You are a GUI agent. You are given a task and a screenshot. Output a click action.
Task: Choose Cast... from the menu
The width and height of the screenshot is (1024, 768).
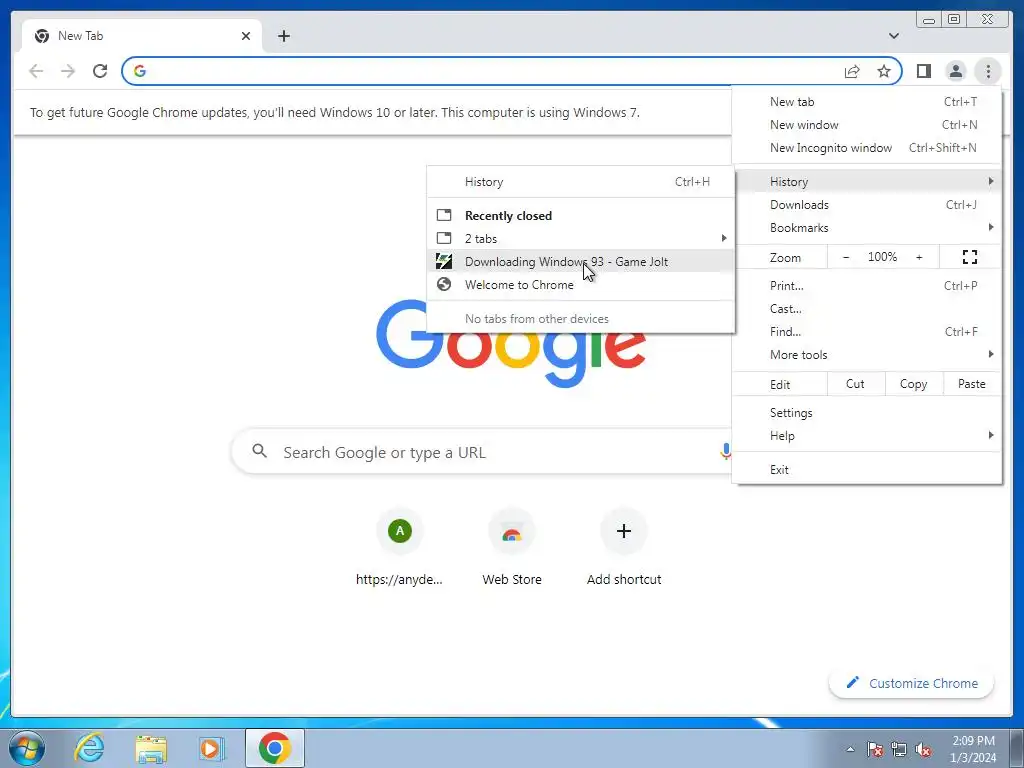click(x=867, y=308)
